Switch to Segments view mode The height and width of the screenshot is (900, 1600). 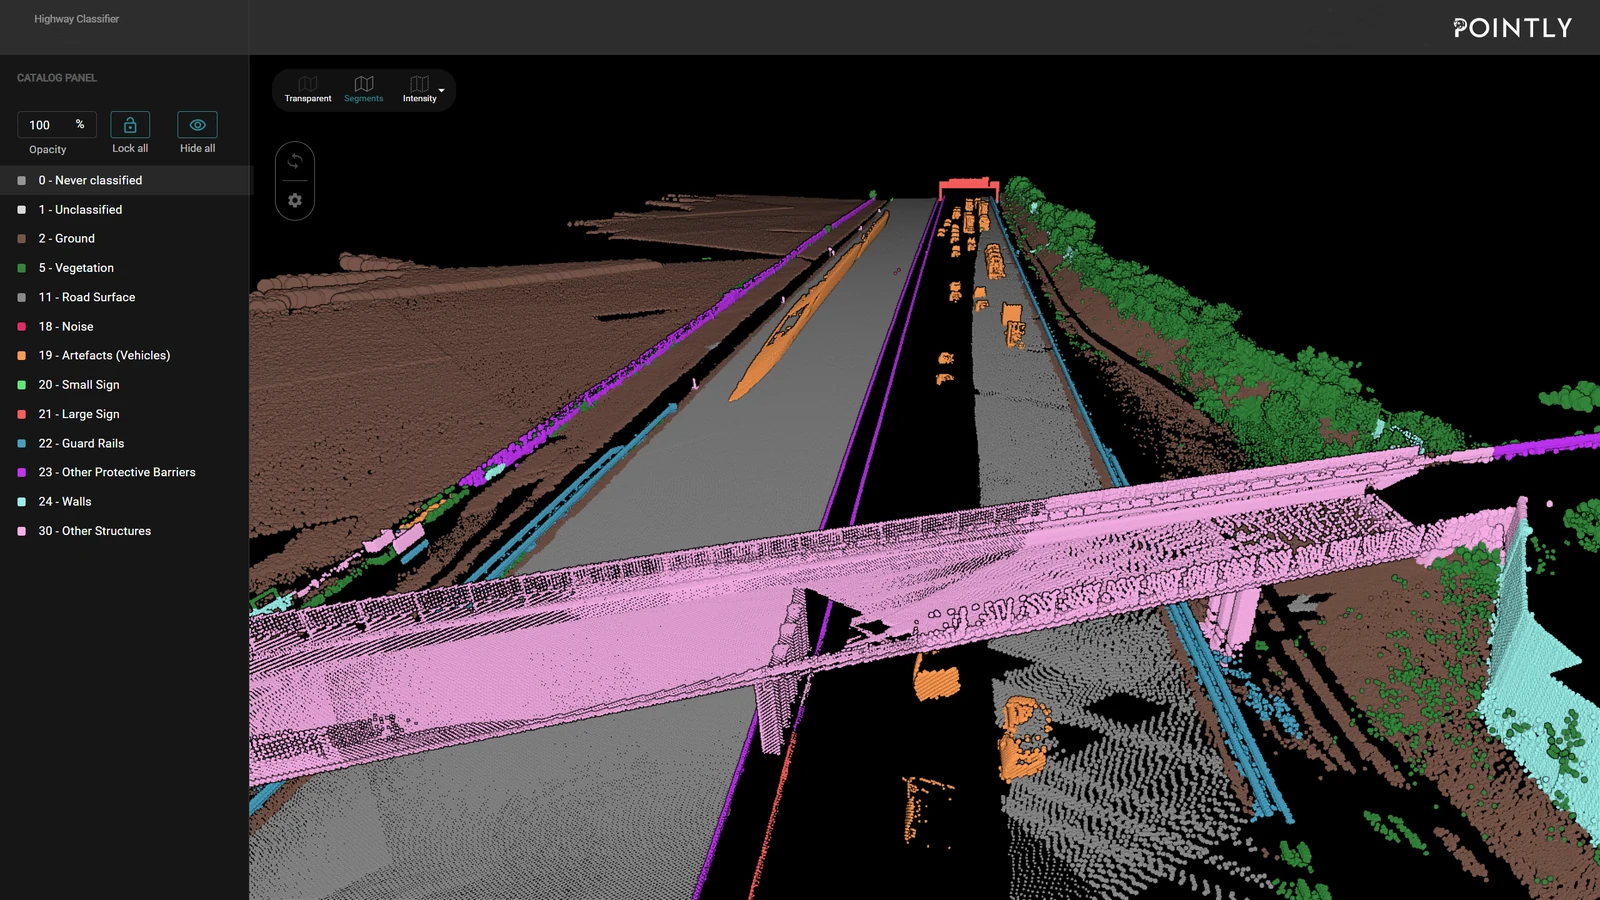click(364, 89)
